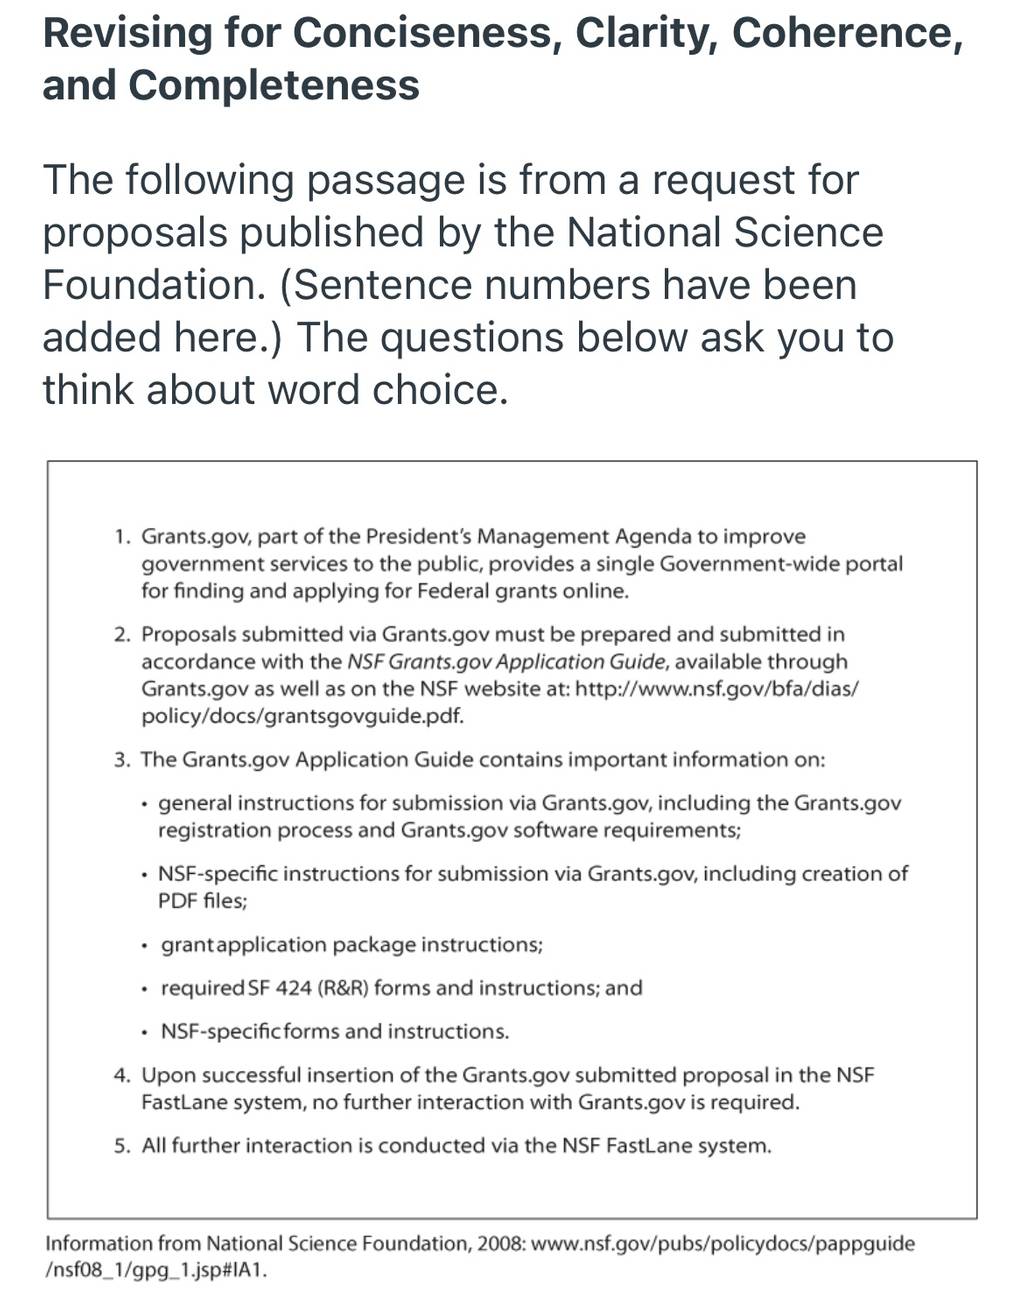1024x1308 pixels.
Task: Click the italic NSF Grants.gov Application Guide title
Action: (x=506, y=661)
